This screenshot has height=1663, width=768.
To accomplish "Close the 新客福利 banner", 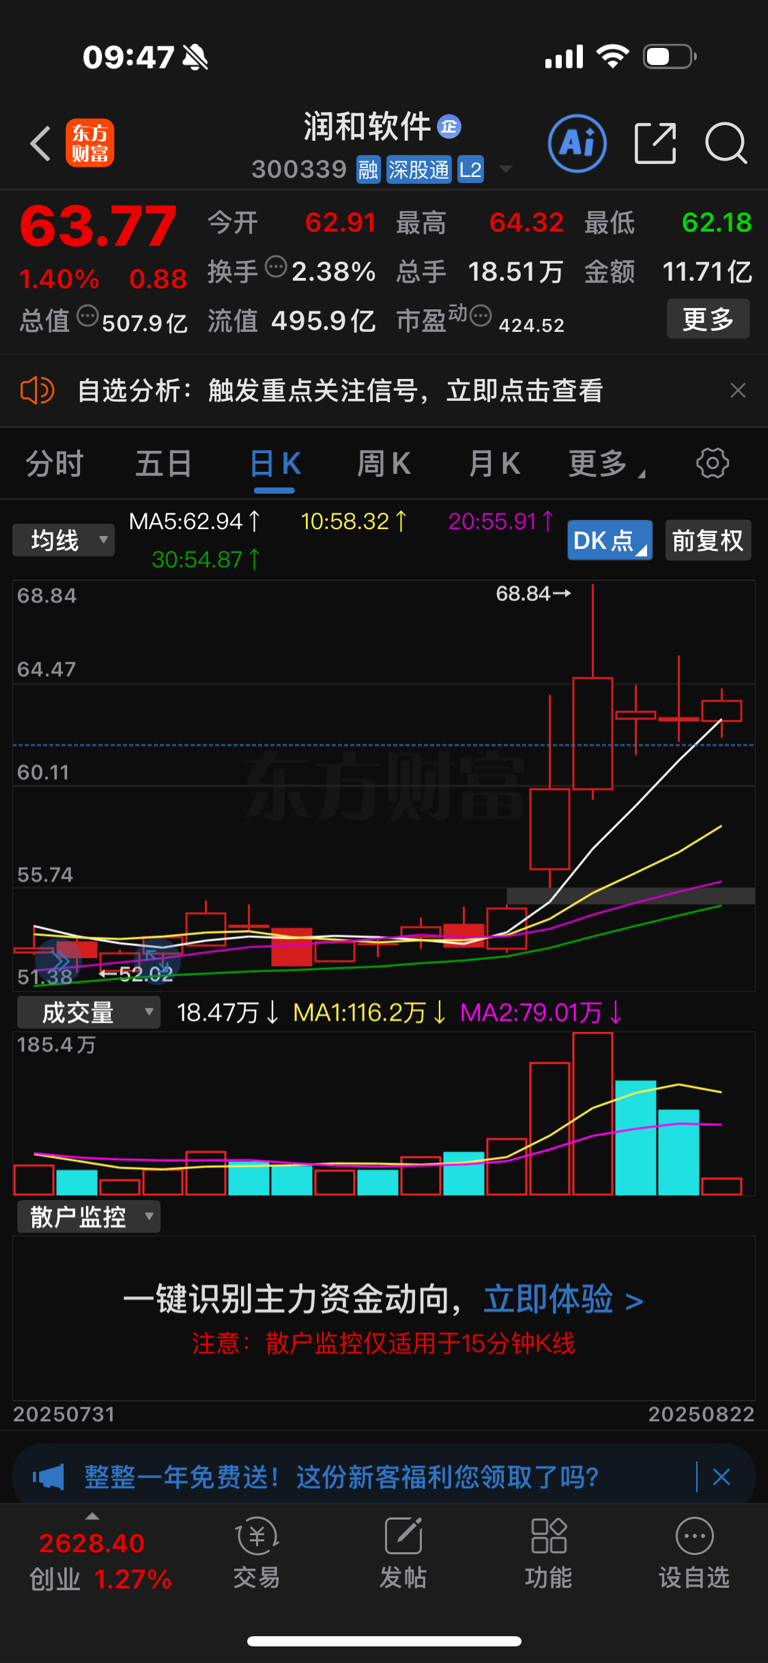I will 722,1477.
